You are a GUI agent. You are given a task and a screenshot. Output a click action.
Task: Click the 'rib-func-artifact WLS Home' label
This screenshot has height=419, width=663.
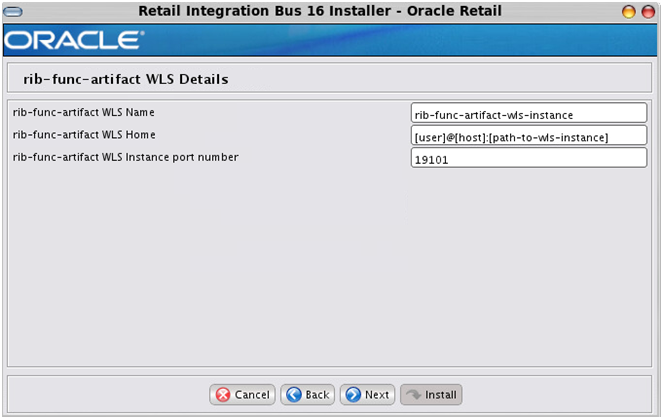84,134
